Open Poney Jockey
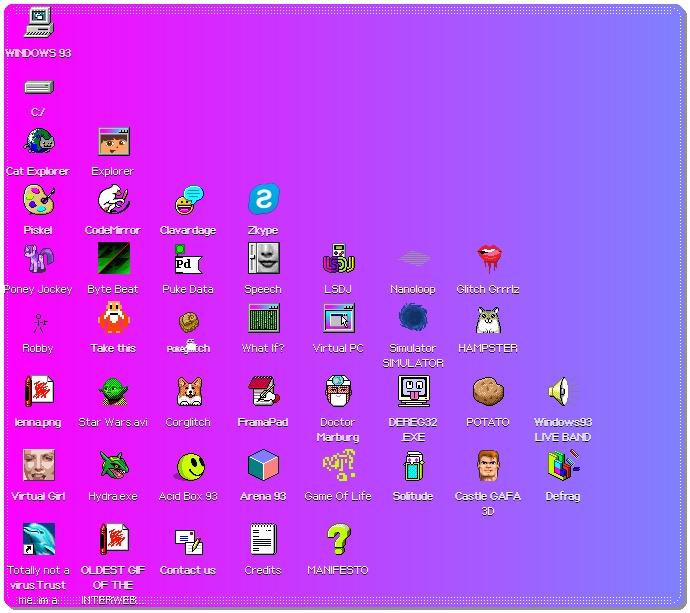690x613 pixels. point(39,258)
